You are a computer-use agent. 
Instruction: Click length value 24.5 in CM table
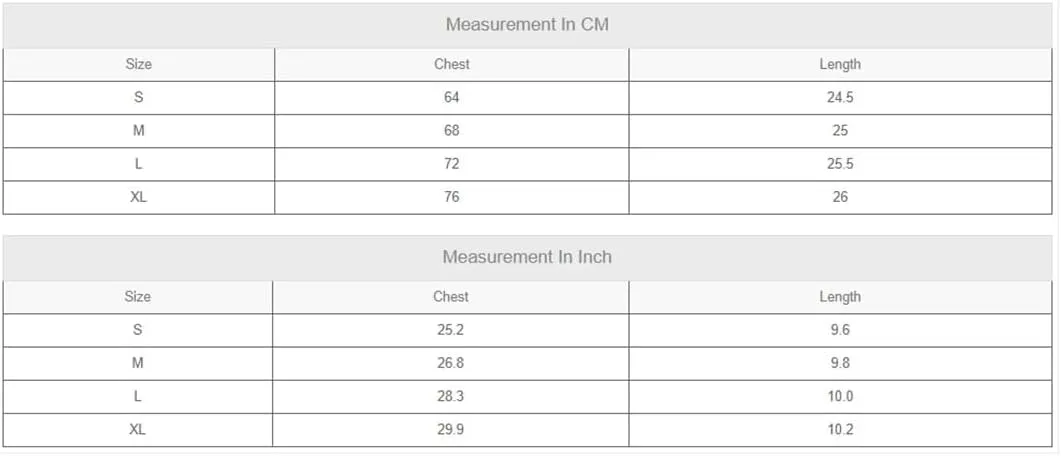(840, 97)
